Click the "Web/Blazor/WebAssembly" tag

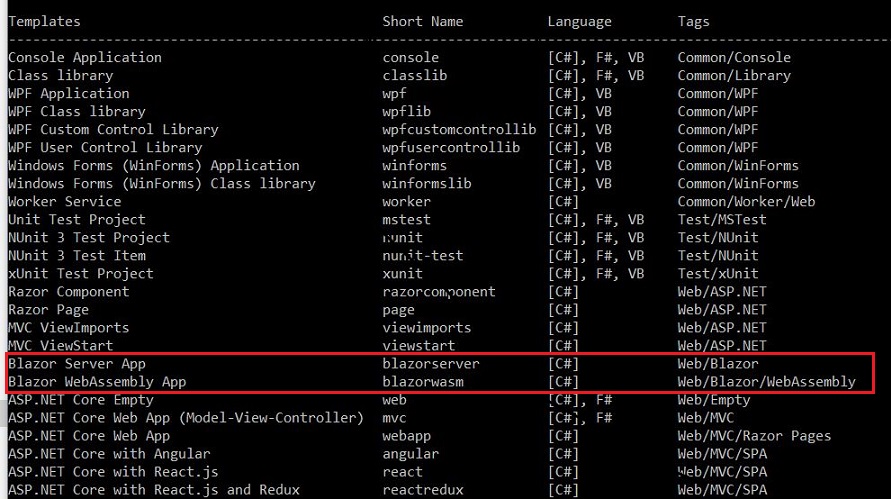click(x=766, y=382)
